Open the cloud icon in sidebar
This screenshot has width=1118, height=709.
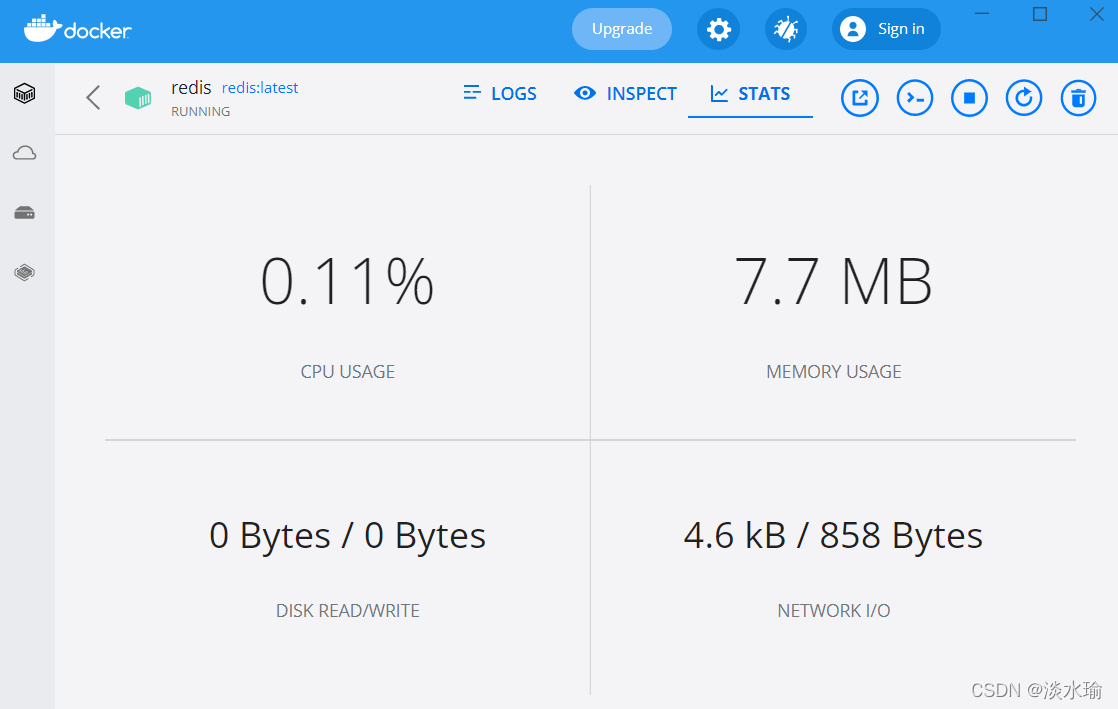(x=24, y=153)
